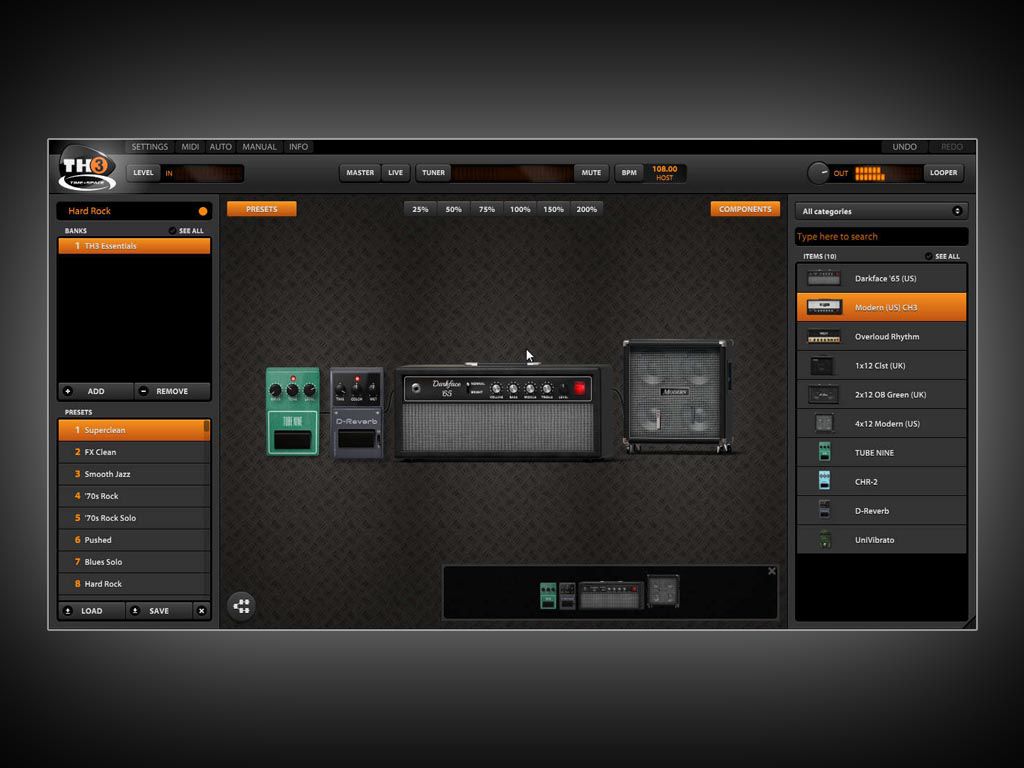Click the Modern (US) CH3 amp icon
The image size is (1024, 768).
824,307
